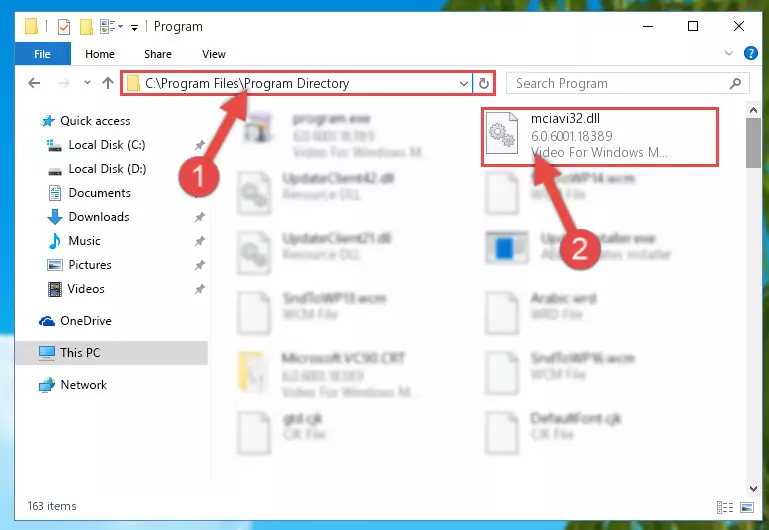Open Downloads in the navigation pane
Viewport: 769px width, 530px height.
point(99,217)
